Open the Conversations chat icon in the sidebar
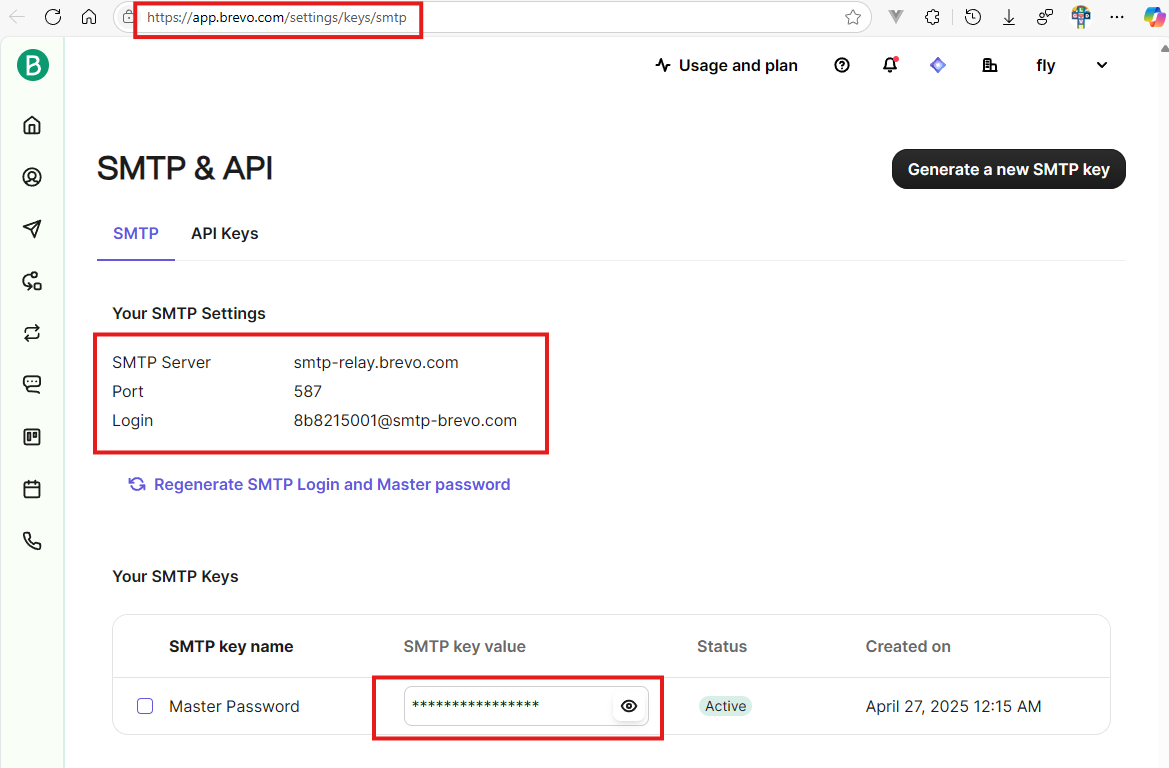 click(32, 385)
